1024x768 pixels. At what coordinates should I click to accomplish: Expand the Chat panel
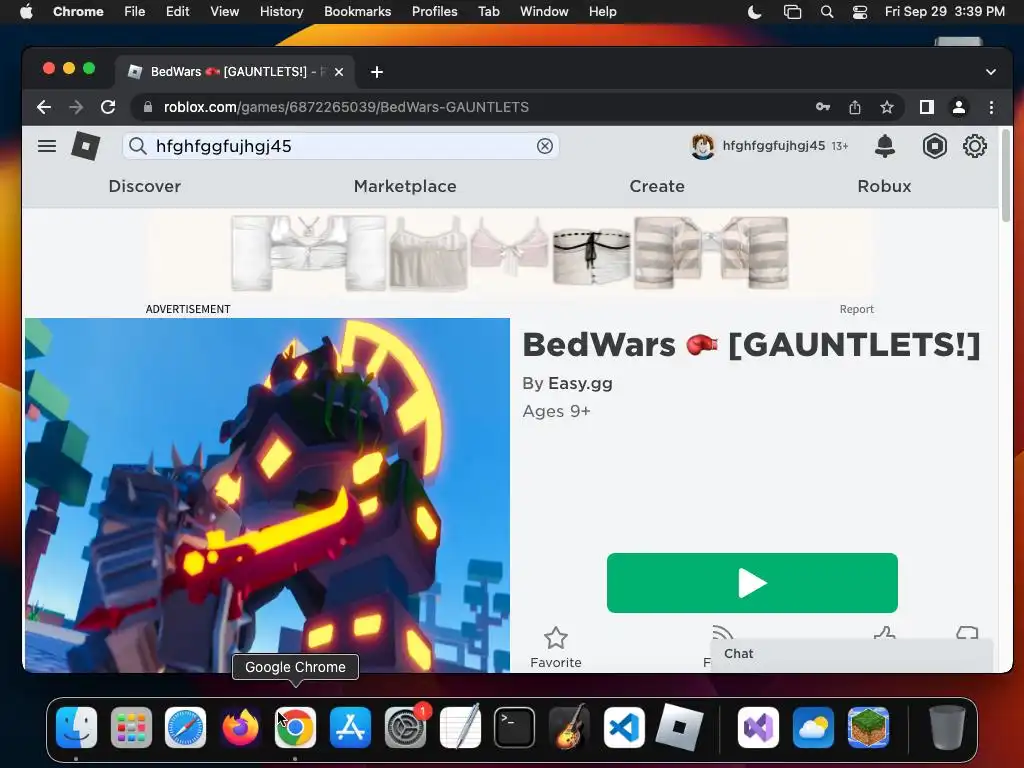(852, 654)
